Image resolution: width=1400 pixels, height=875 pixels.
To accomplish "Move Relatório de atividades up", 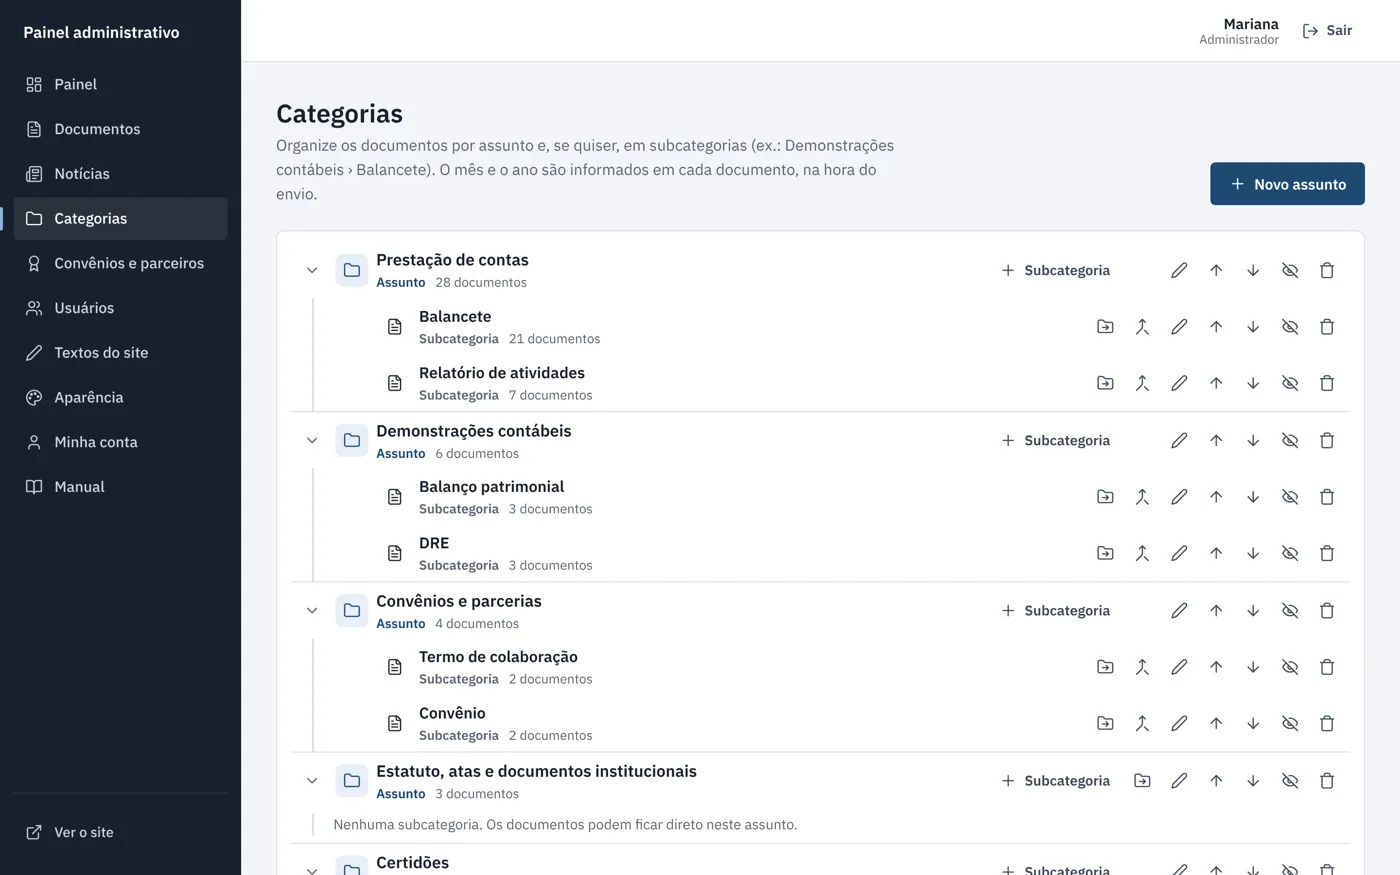I will pos(1216,383).
